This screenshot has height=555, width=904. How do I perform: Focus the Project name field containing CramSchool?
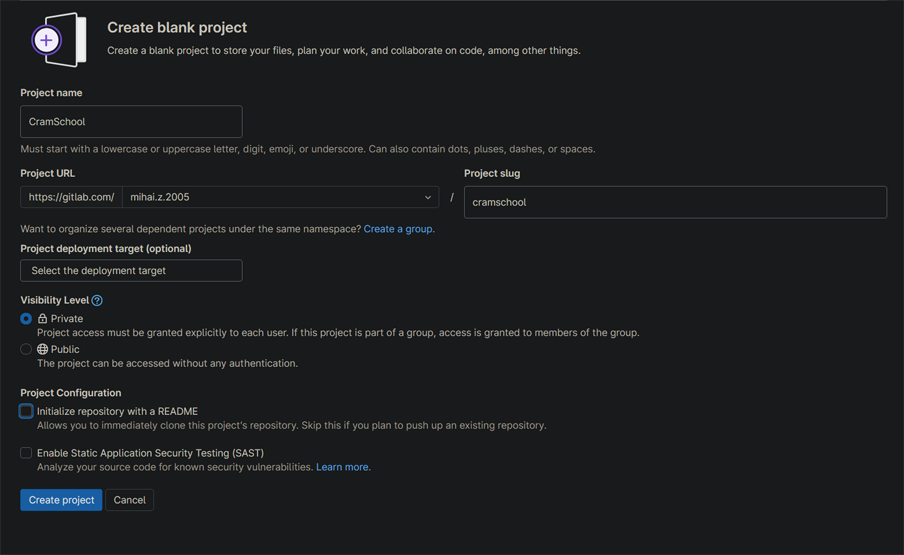[131, 122]
